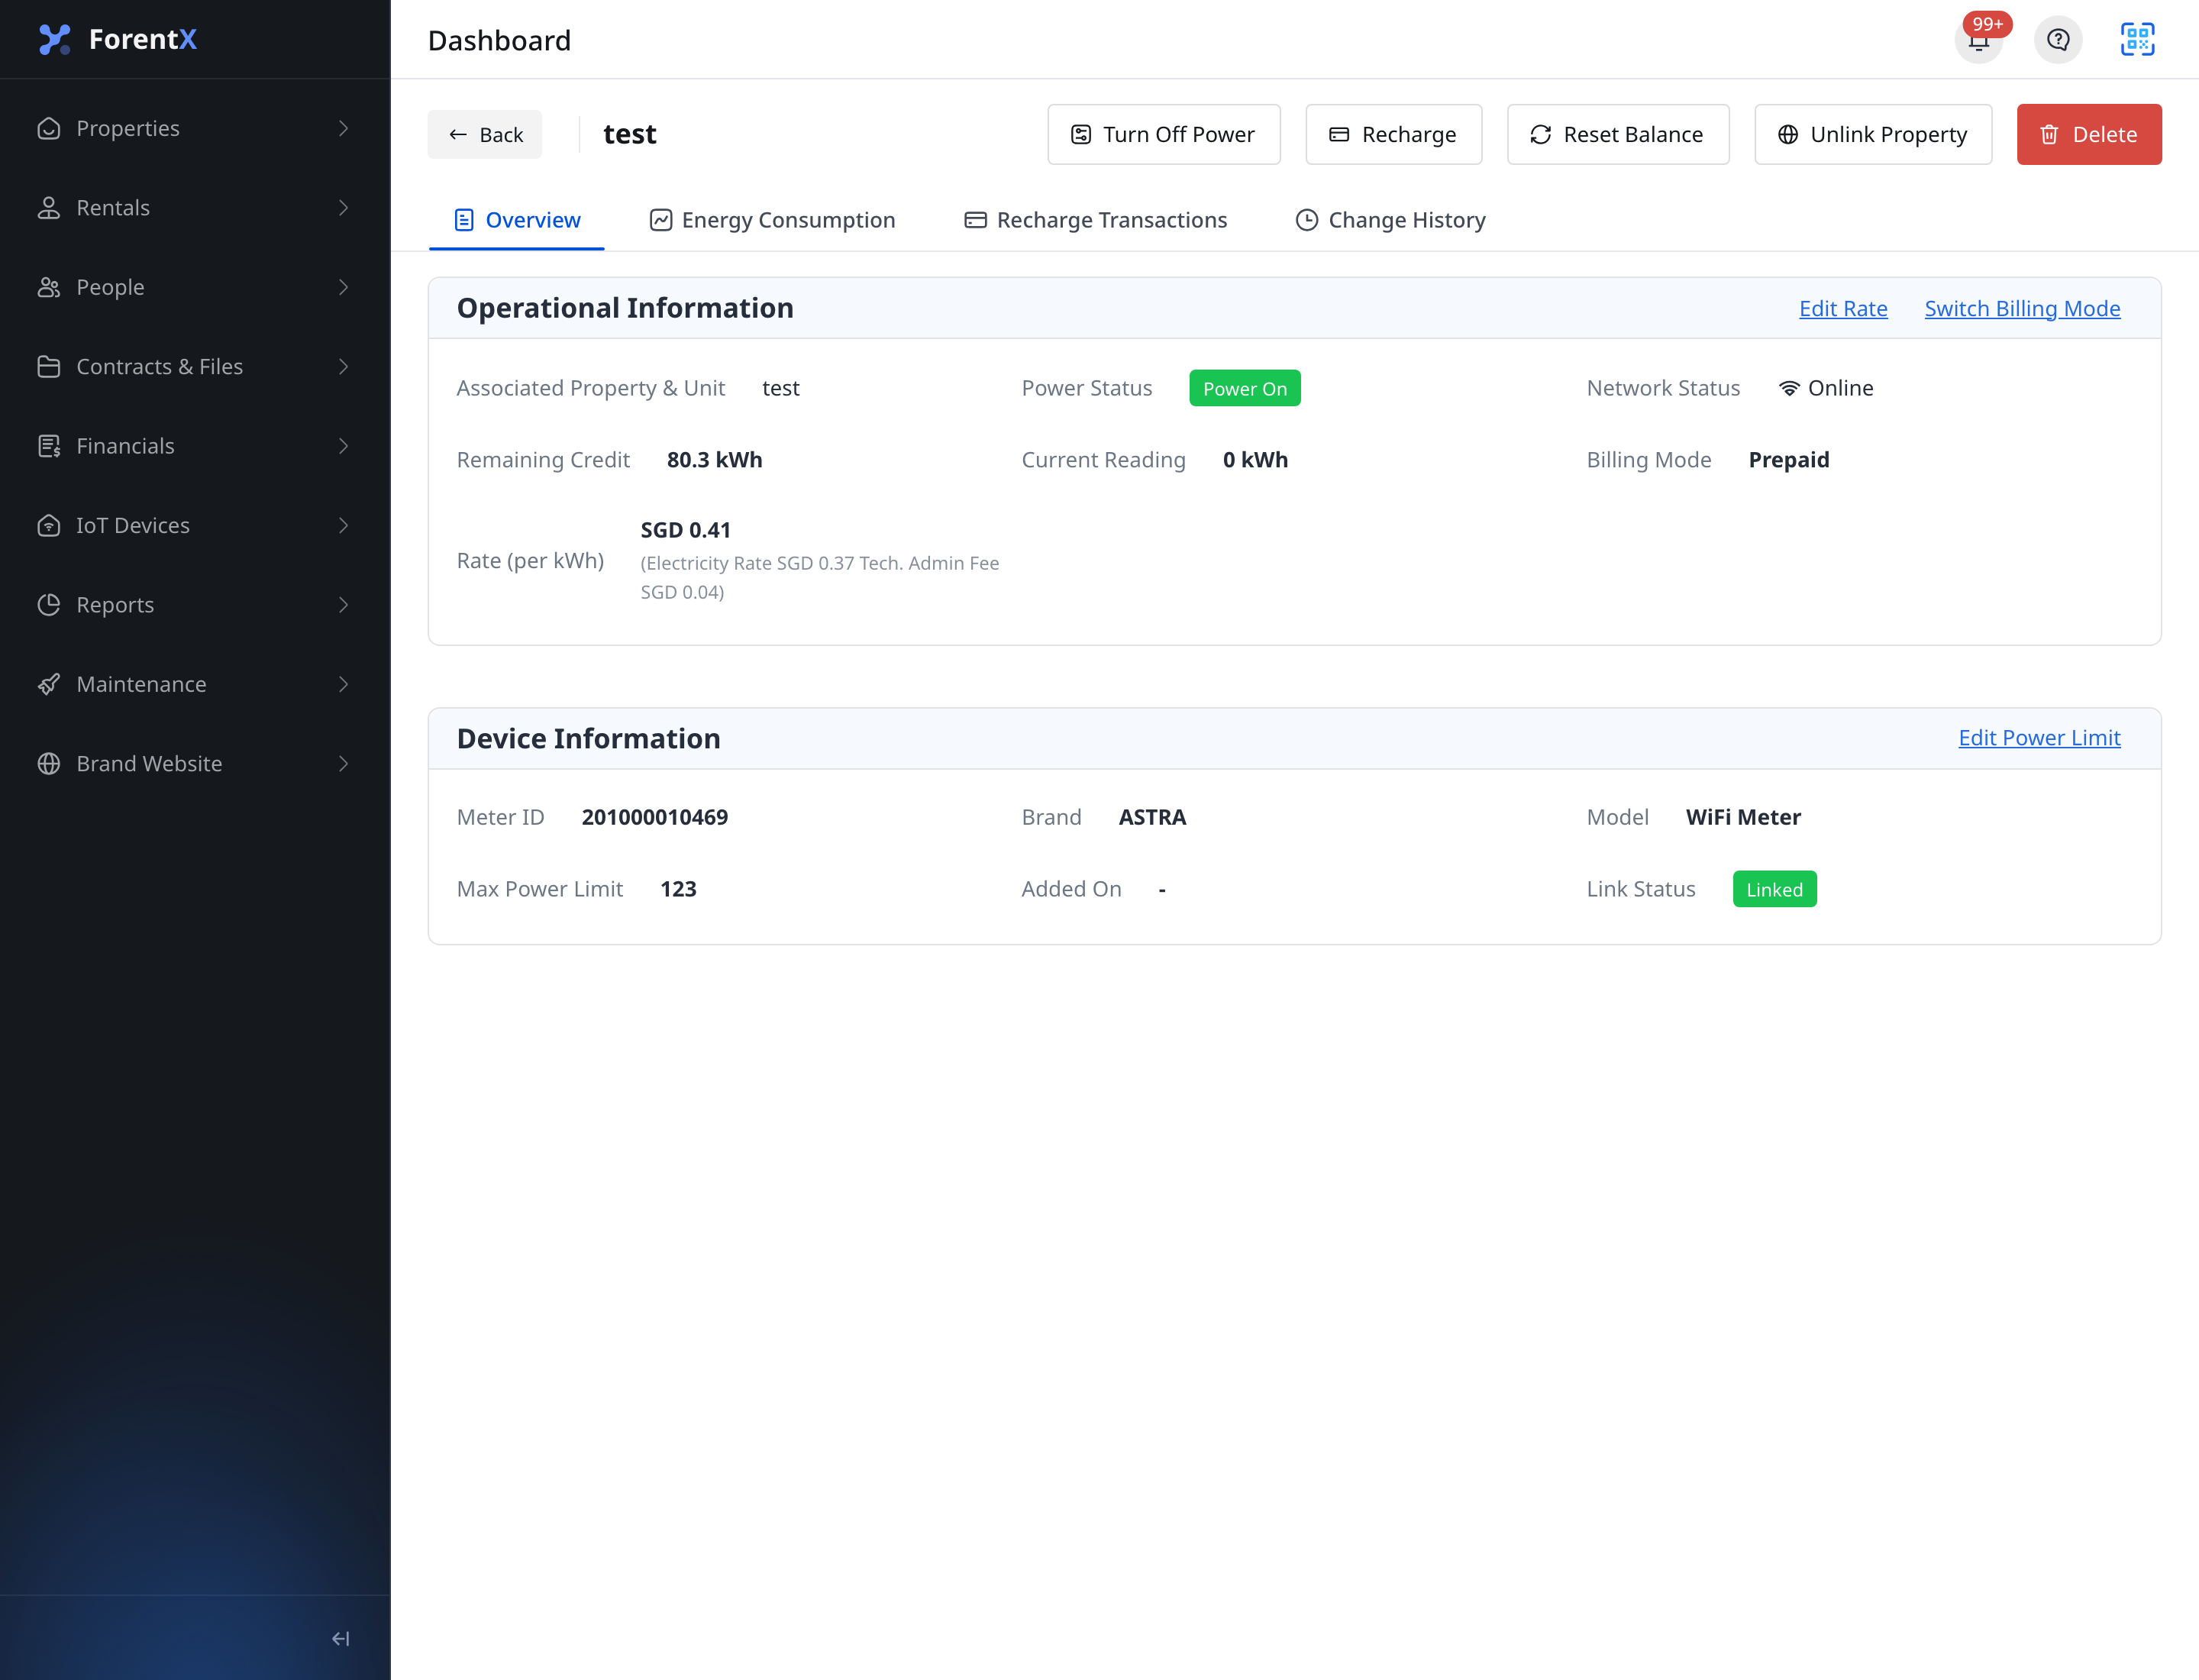Image resolution: width=2199 pixels, height=1680 pixels.
Task: Click the Contracts & Files folder icon
Action: [x=49, y=367]
